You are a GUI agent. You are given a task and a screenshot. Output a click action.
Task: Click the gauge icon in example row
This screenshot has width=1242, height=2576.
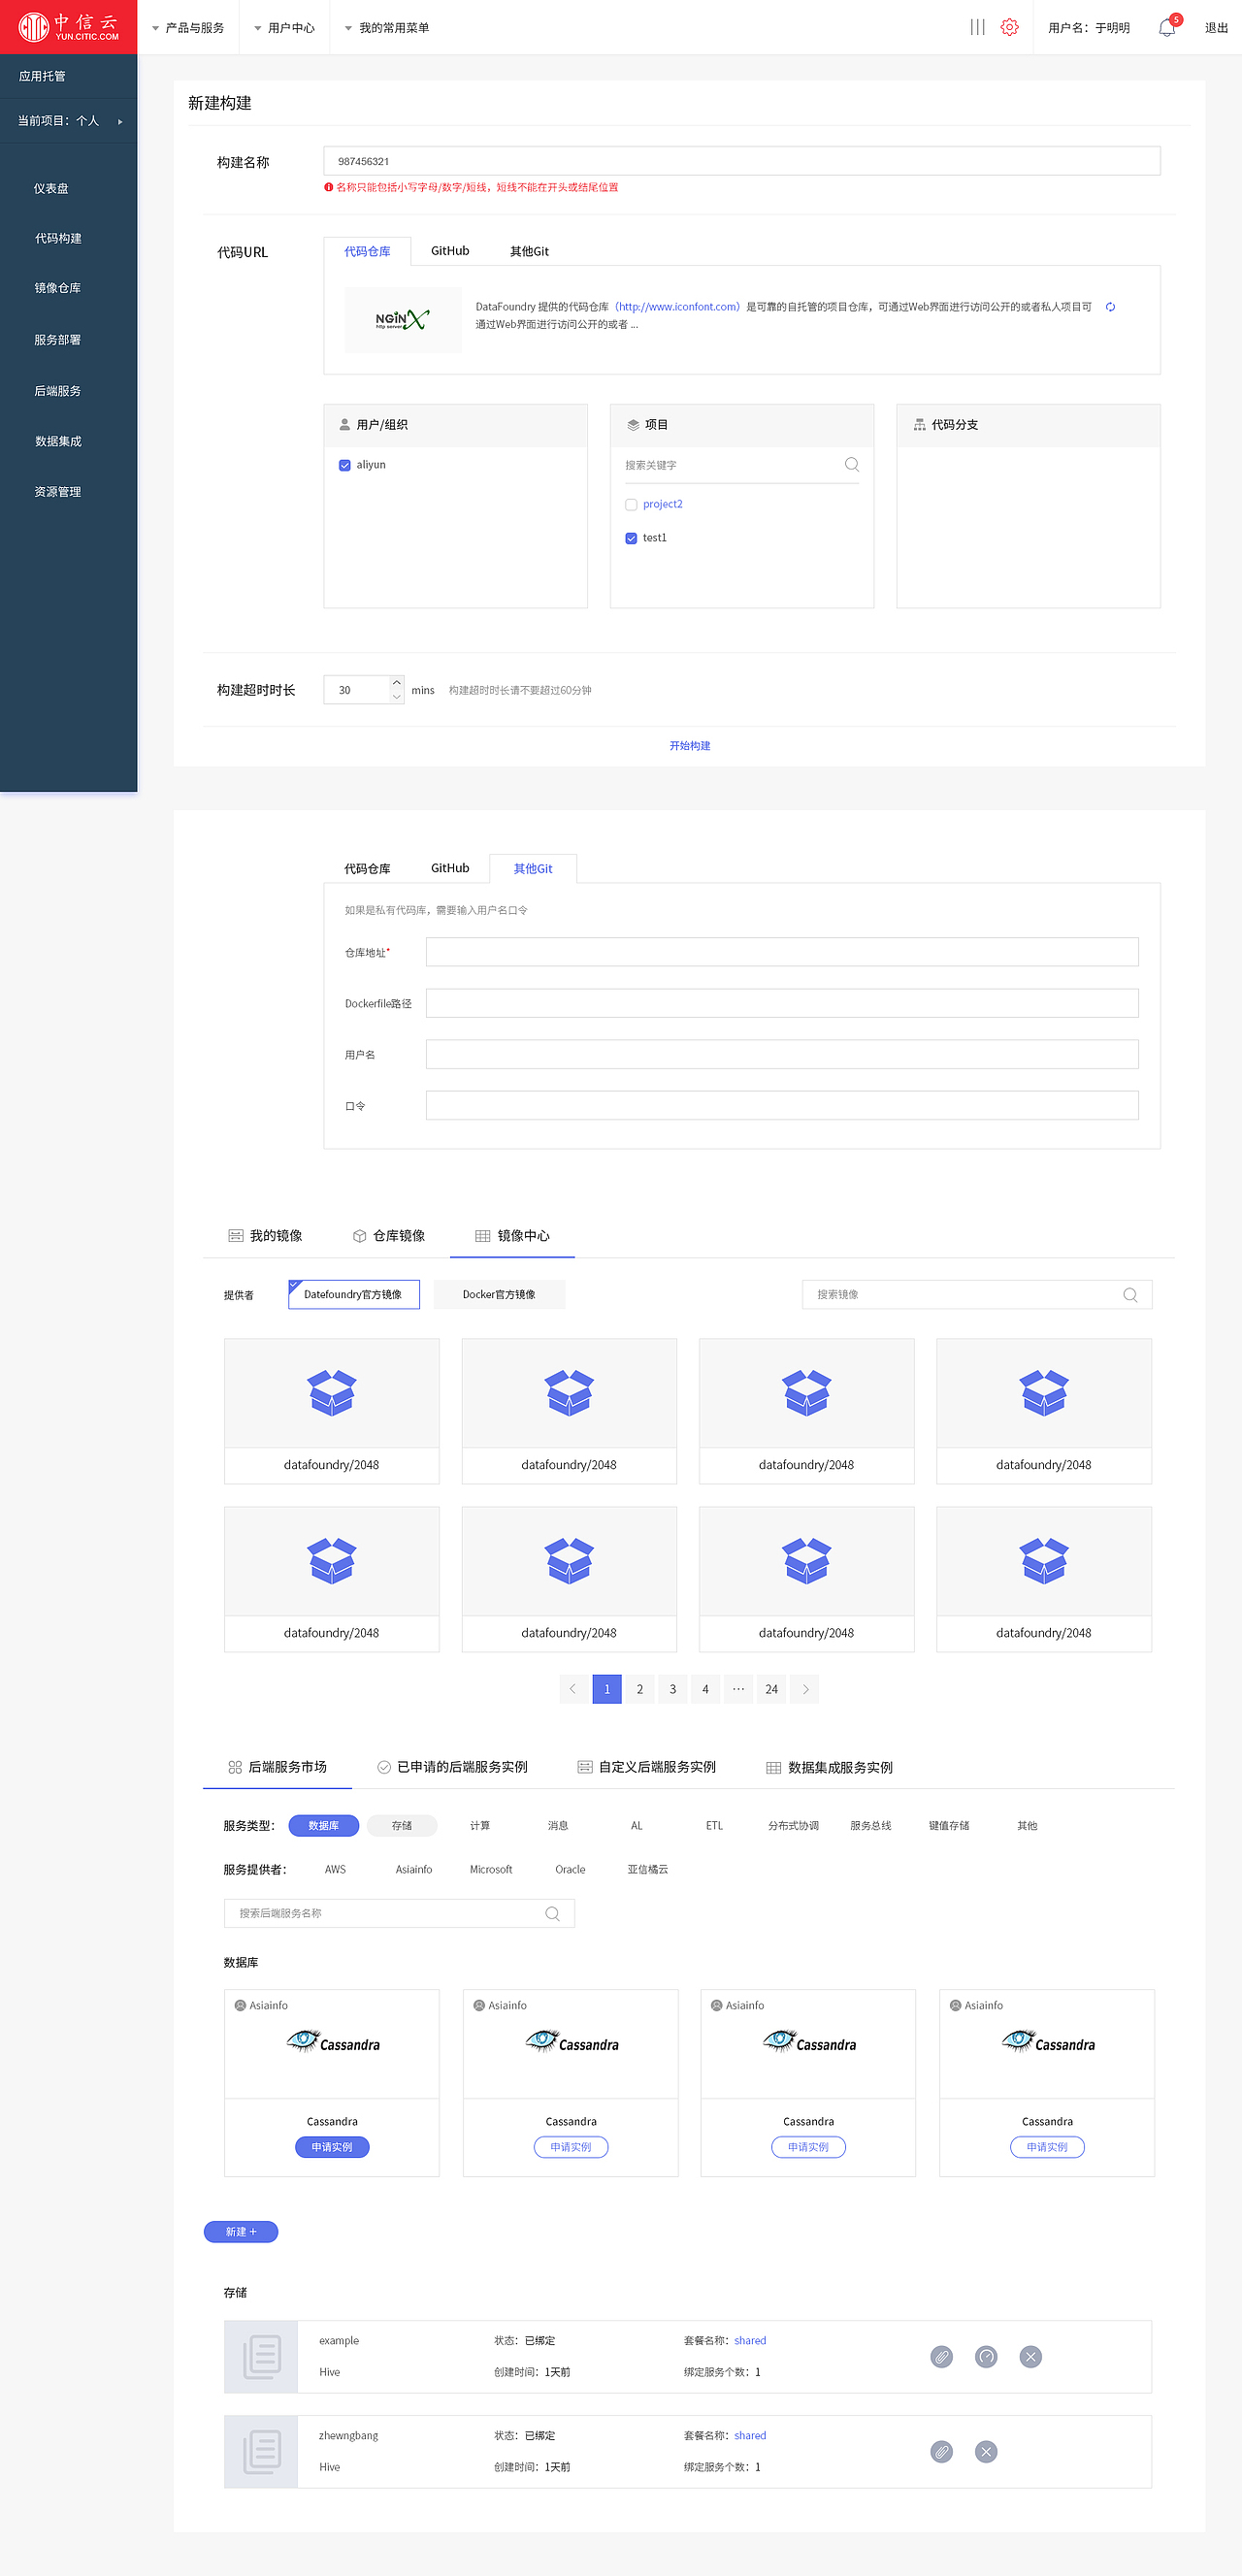point(986,2356)
